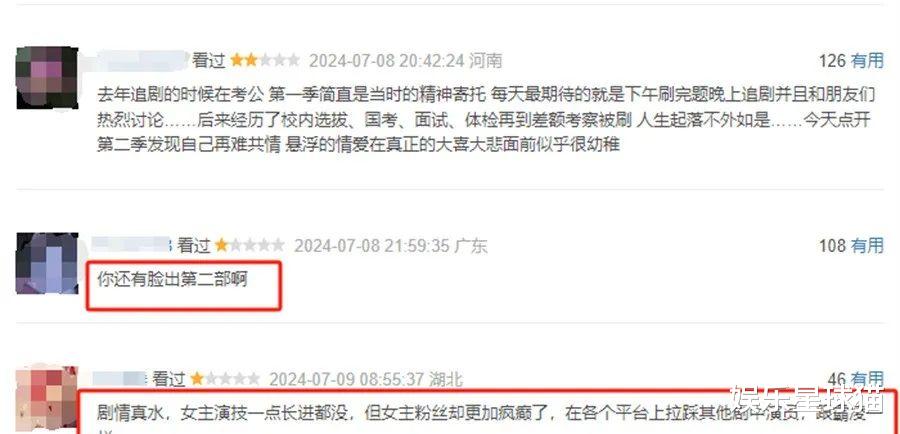Click the 108 useful vote count
900x434 pixels.
[832, 246]
